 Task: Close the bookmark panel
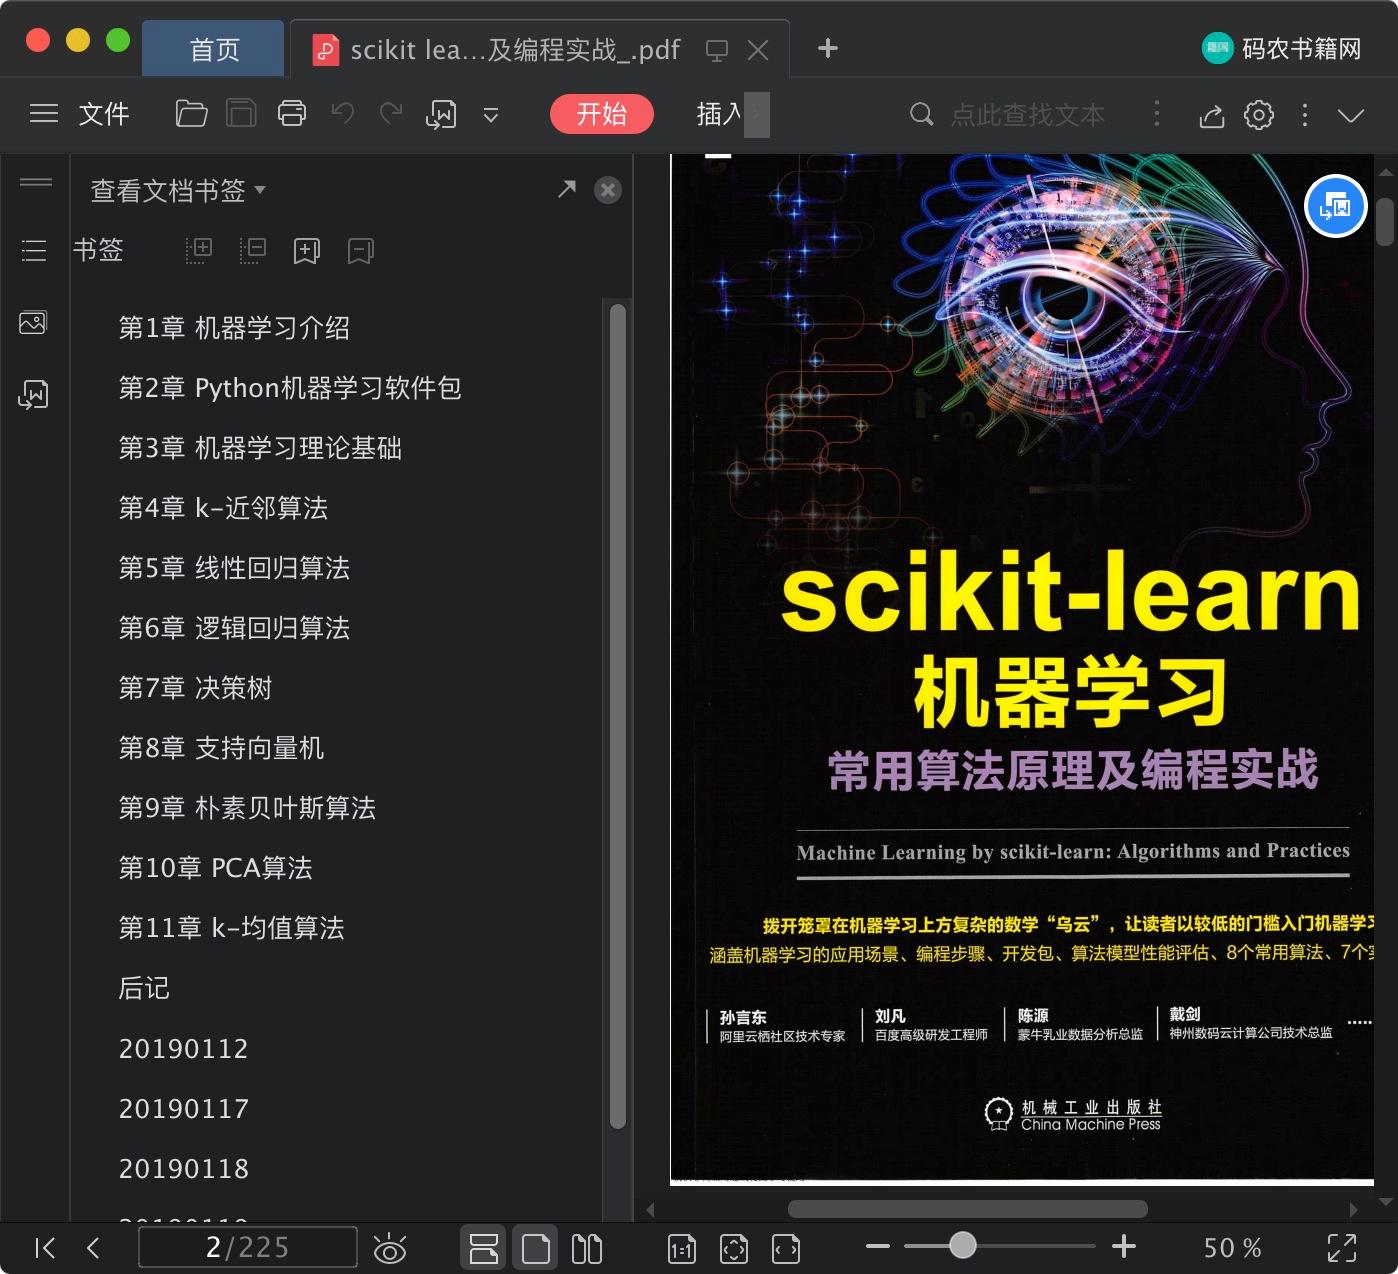(608, 190)
